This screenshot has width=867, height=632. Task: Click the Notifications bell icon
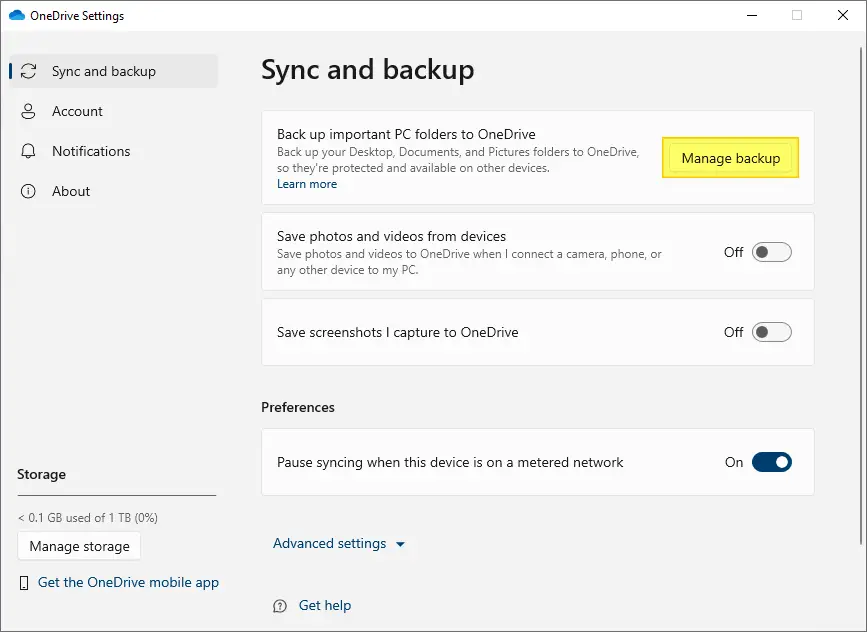(28, 151)
